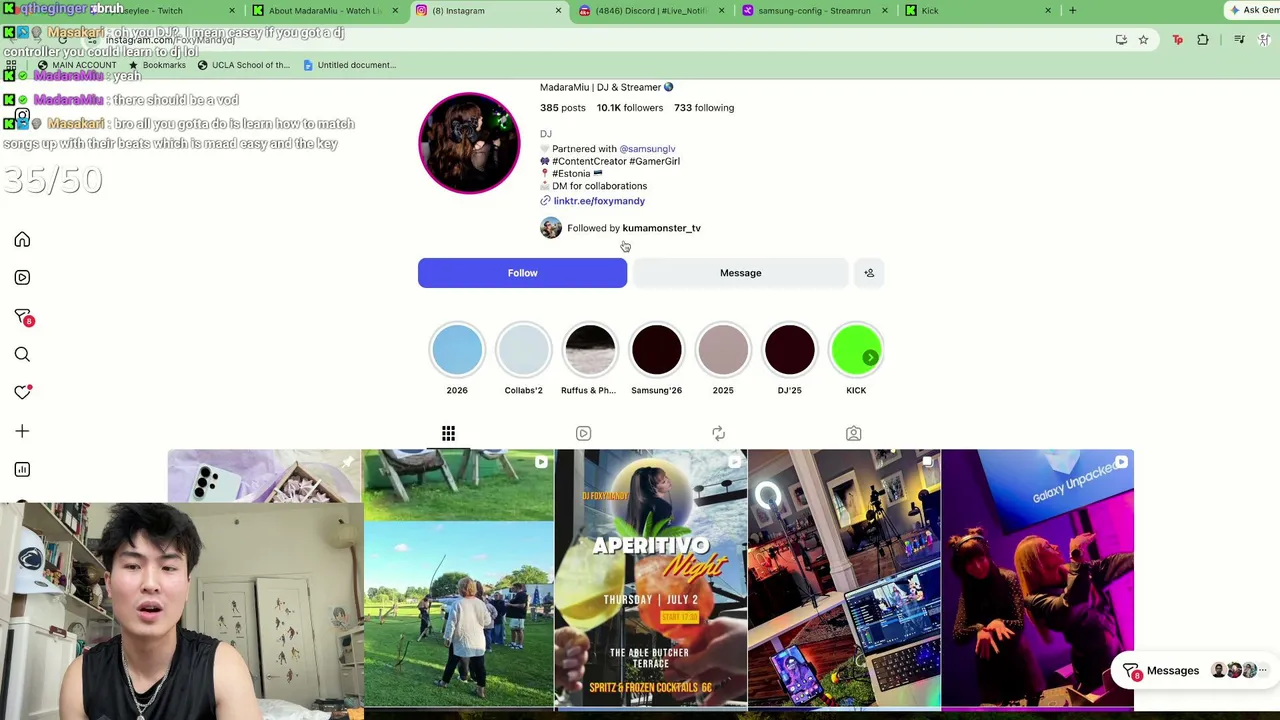Bookmark this page with the star icon
Screen dimensions: 1280x720
[x=1143, y=40]
